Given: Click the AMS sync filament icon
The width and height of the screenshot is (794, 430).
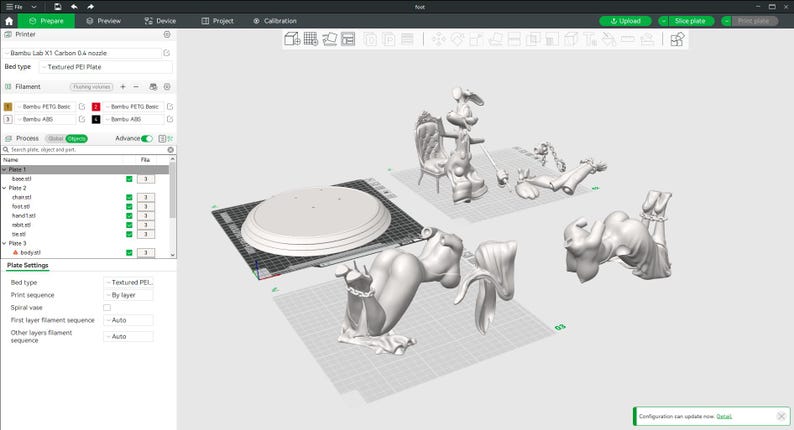Looking at the screenshot, I should click(x=153, y=87).
